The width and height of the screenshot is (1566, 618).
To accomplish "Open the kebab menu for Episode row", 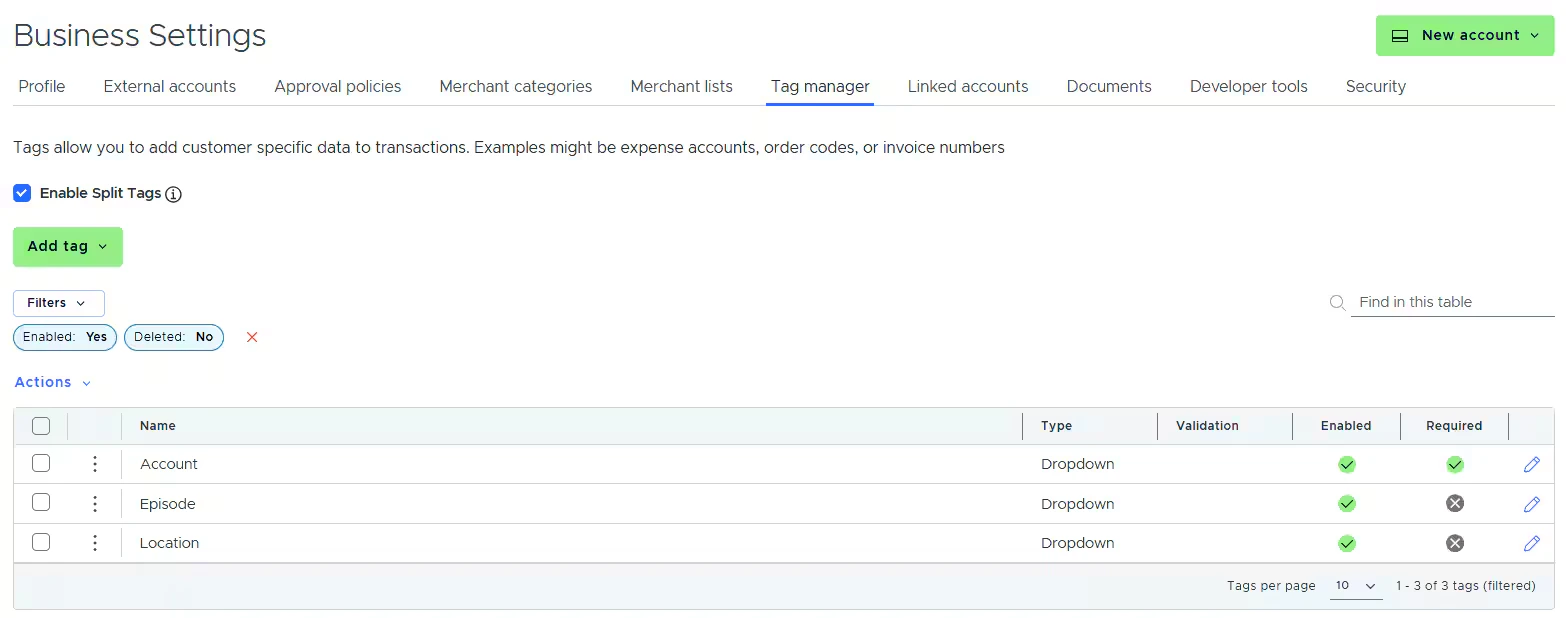I will 95,504.
